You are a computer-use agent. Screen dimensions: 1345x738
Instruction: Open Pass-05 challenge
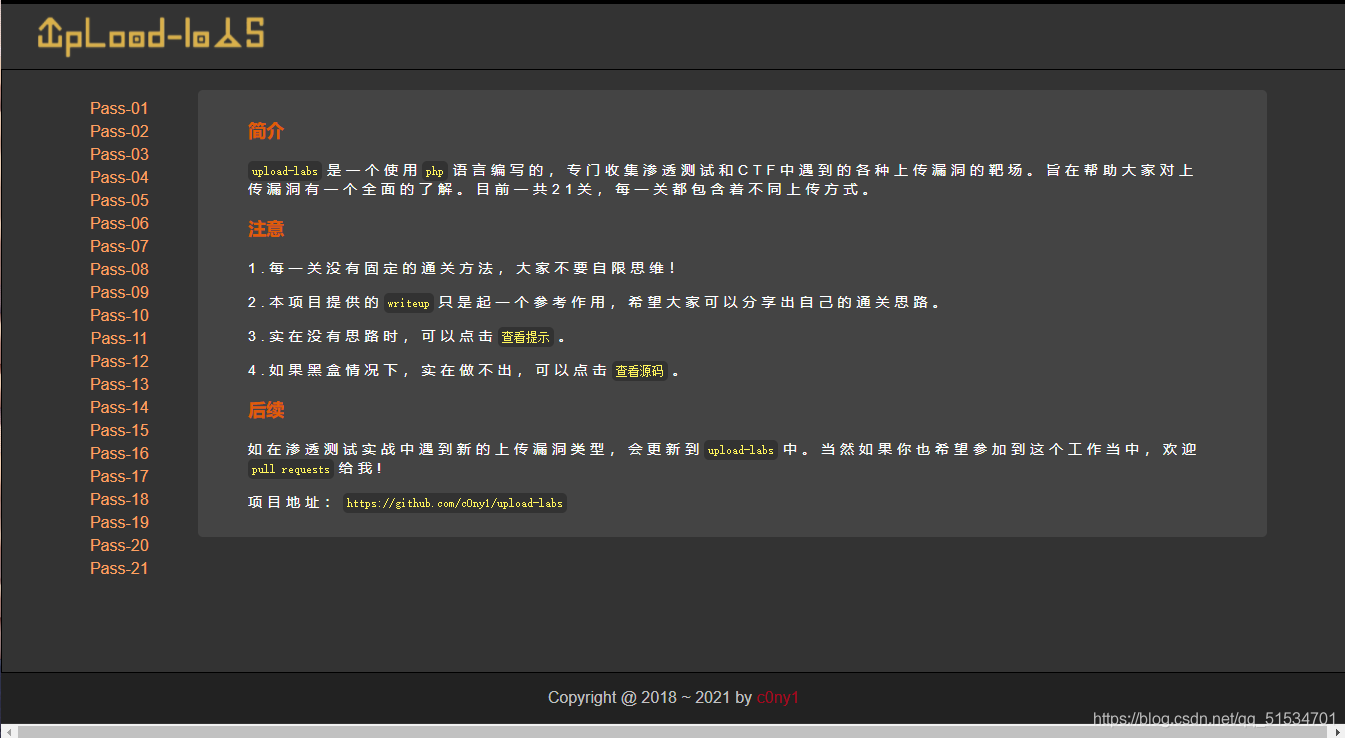(119, 200)
